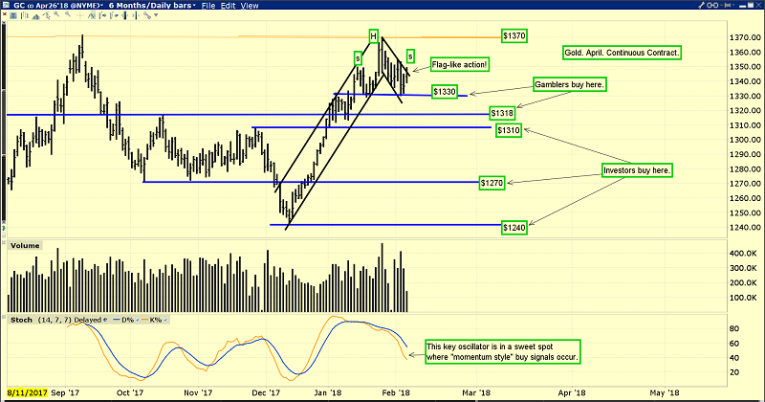The image size is (765, 402).
Task: Toggle the Stoch Delayed blue dot indicator
Action: pyautogui.click(x=105, y=320)
